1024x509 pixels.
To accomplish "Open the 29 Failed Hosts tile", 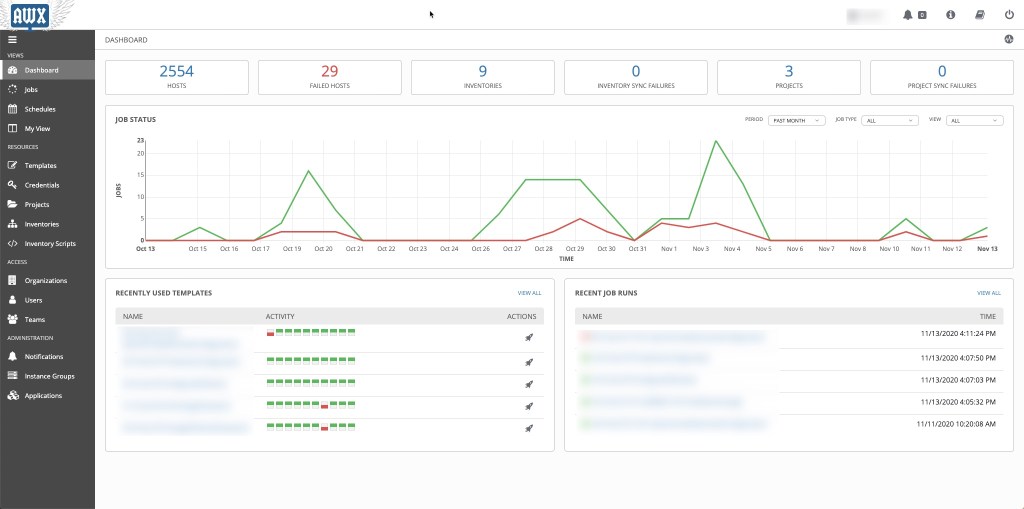I will tap(329, 77).
